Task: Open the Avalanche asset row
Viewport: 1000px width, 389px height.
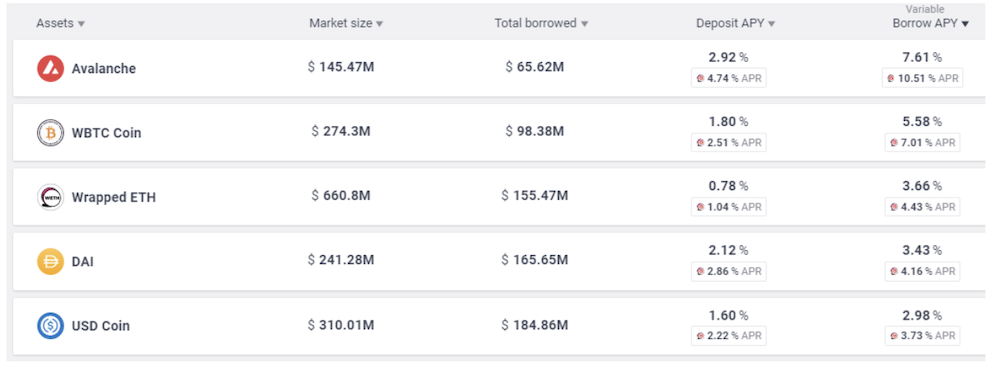Action: (499, 68)
